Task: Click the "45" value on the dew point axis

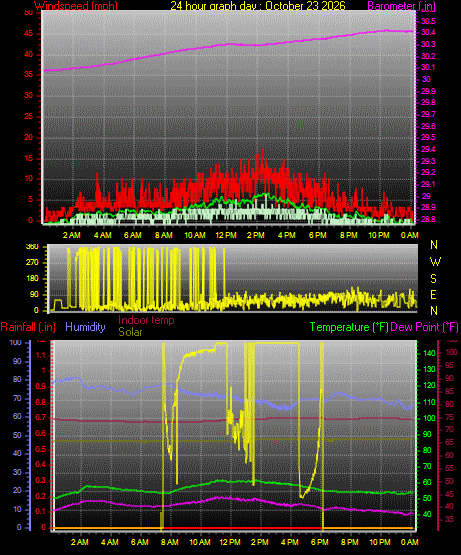Action: (x=449, y=494)
